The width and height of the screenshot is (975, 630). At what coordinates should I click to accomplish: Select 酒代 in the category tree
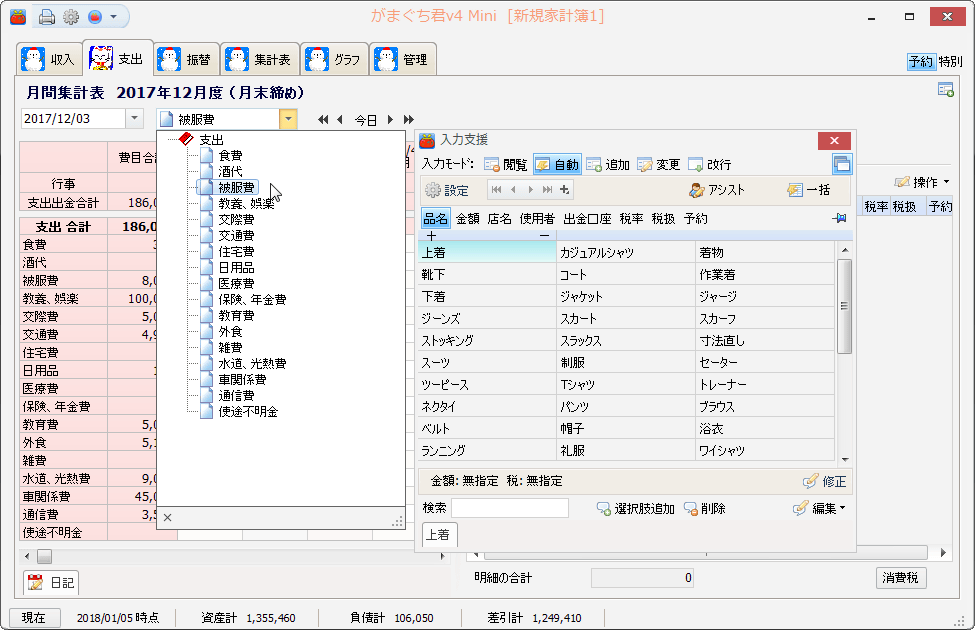pos(230,172)
